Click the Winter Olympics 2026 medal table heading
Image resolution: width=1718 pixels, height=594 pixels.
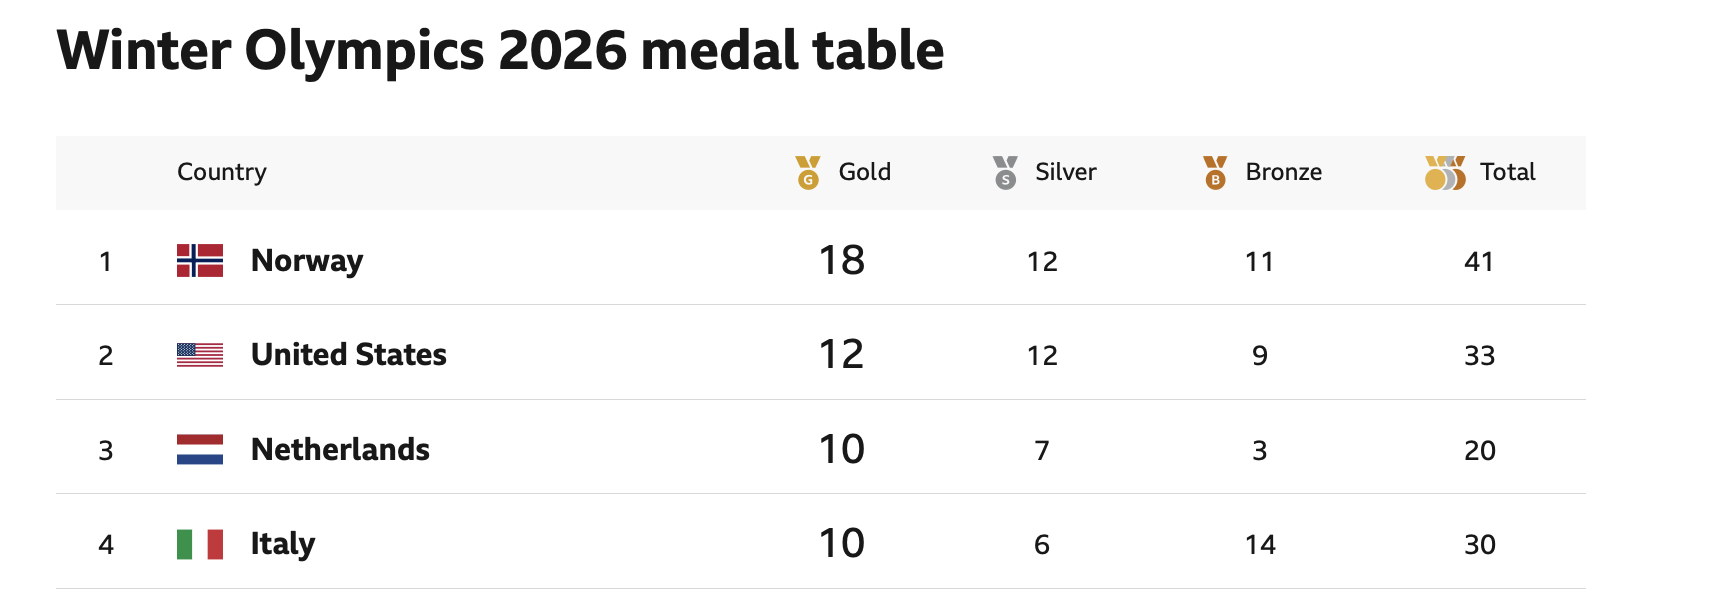tap(500, 51)
